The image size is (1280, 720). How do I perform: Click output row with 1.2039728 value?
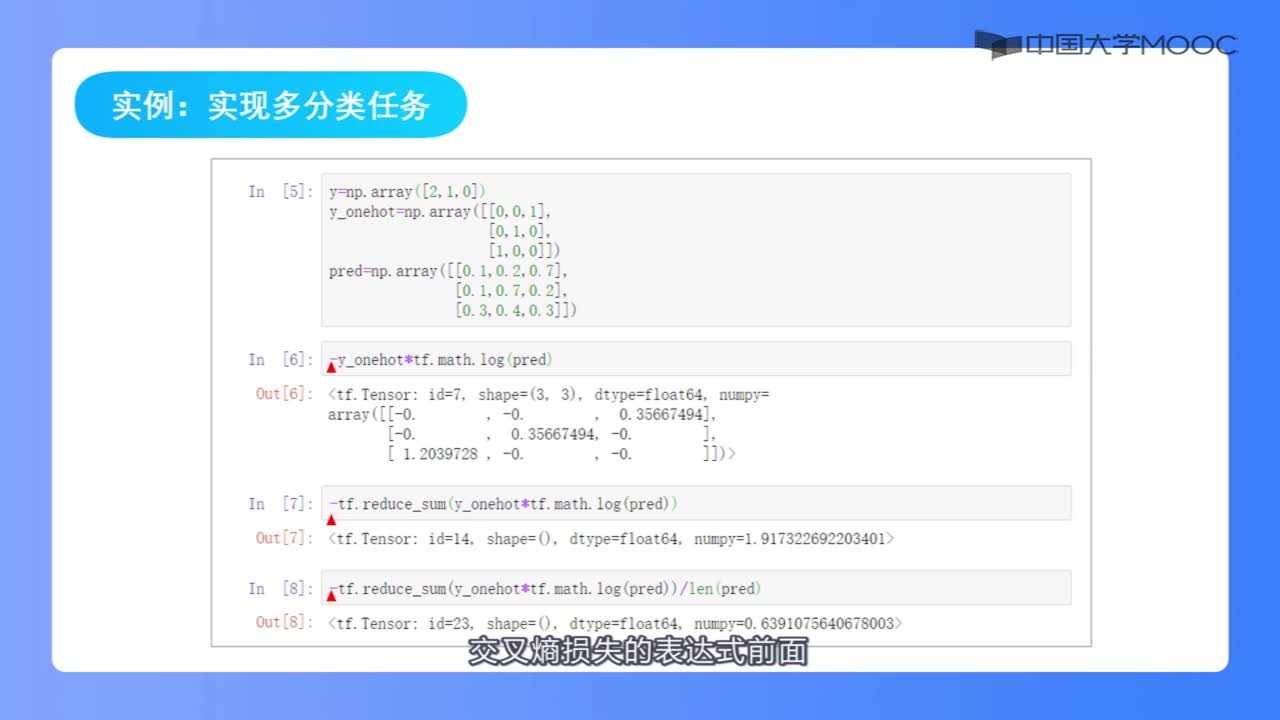coord(560,454)
